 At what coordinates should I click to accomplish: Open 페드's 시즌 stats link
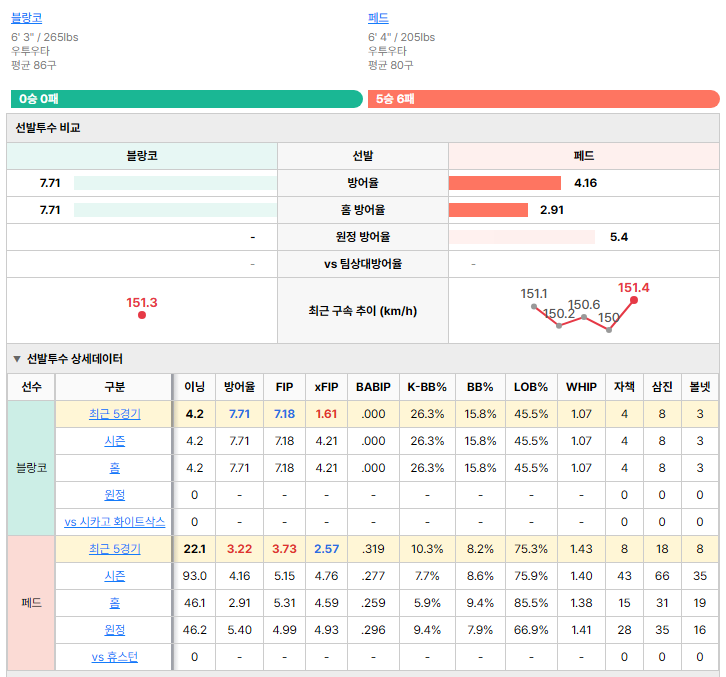point(114,576)
